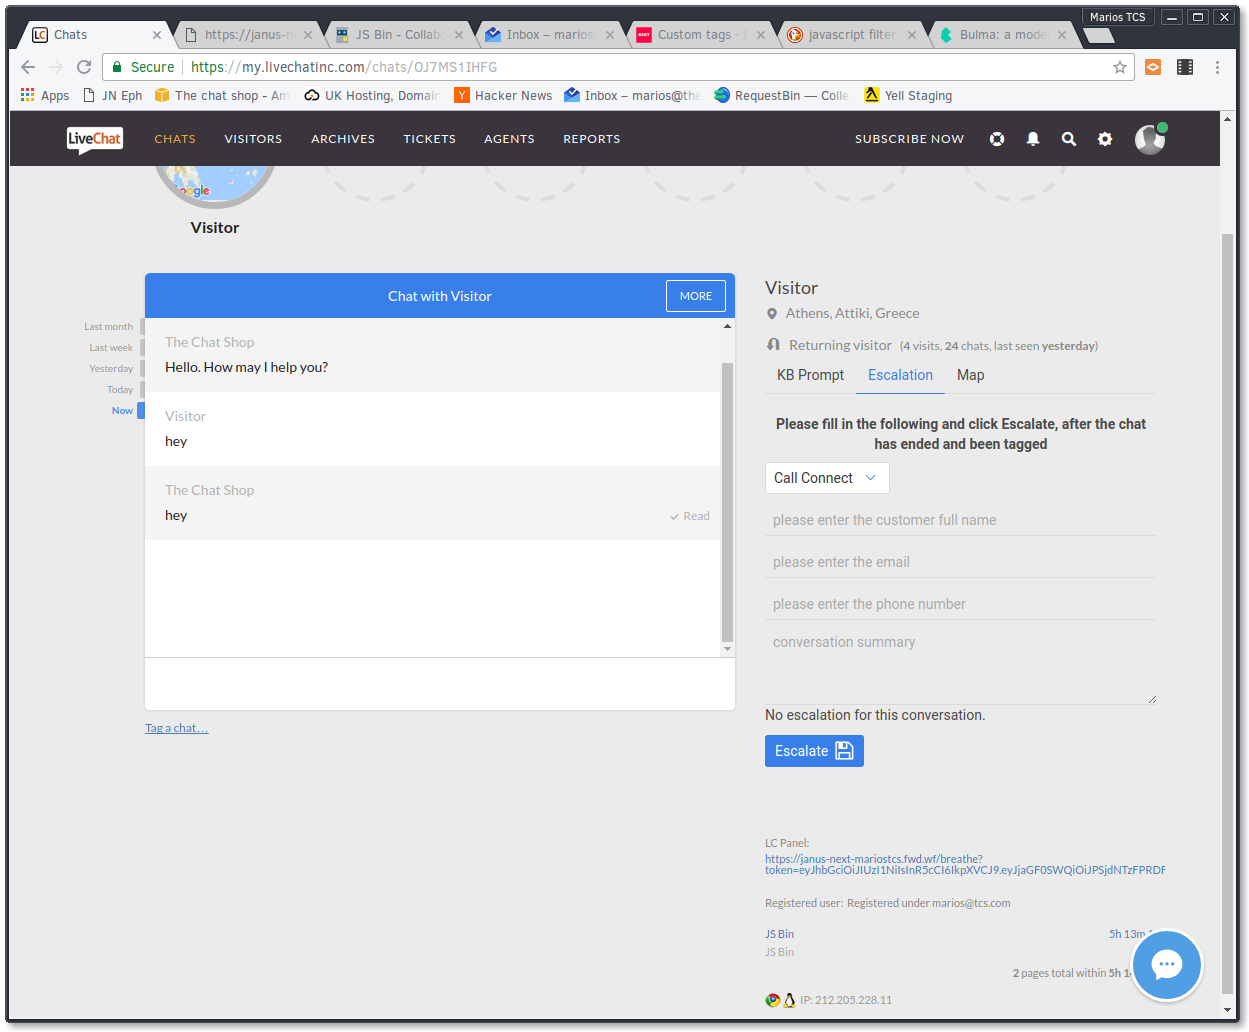Click the phone number field

click(x=961, y=604)
